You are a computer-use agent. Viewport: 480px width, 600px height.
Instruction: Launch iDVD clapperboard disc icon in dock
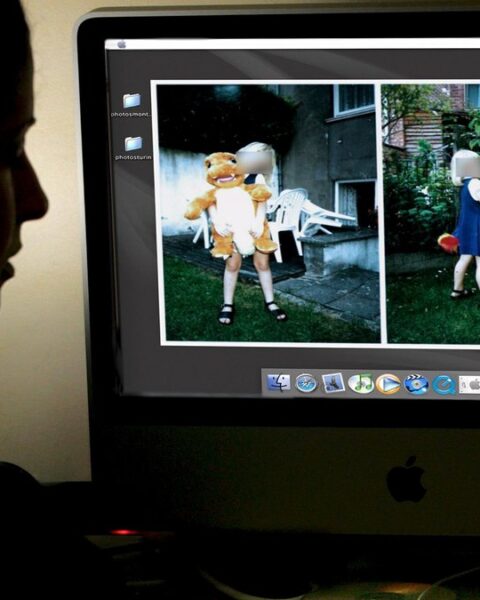pyautogui.click(x=416, y=384)
